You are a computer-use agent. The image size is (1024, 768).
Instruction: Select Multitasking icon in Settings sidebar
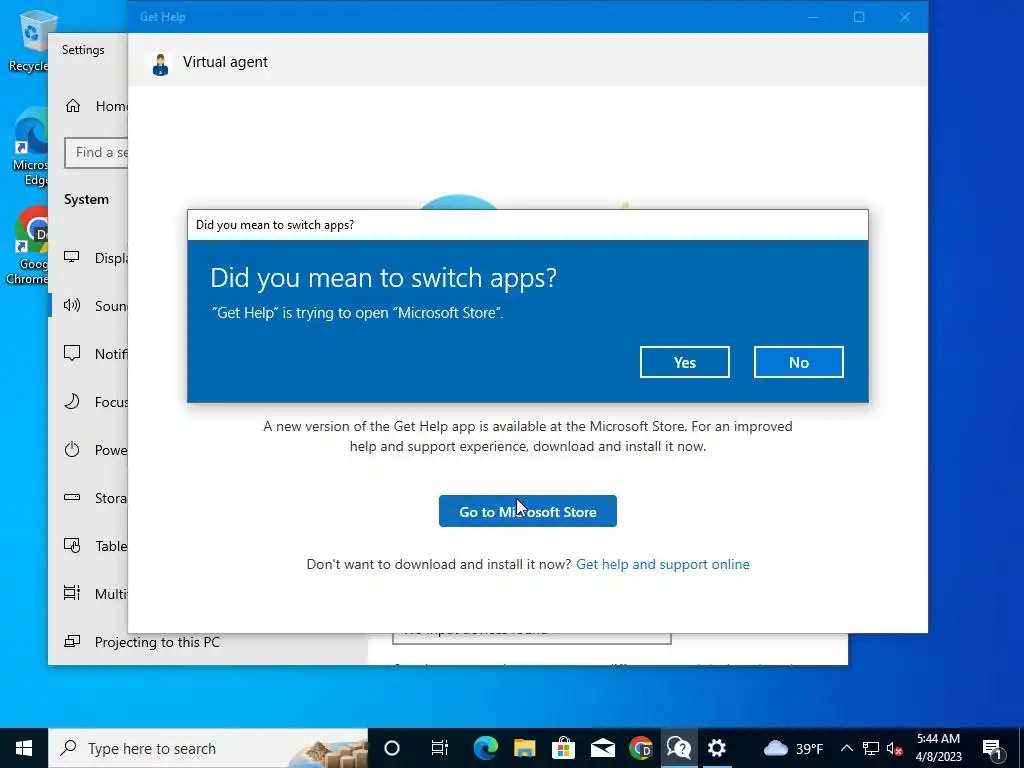click(x=72, y=593)
